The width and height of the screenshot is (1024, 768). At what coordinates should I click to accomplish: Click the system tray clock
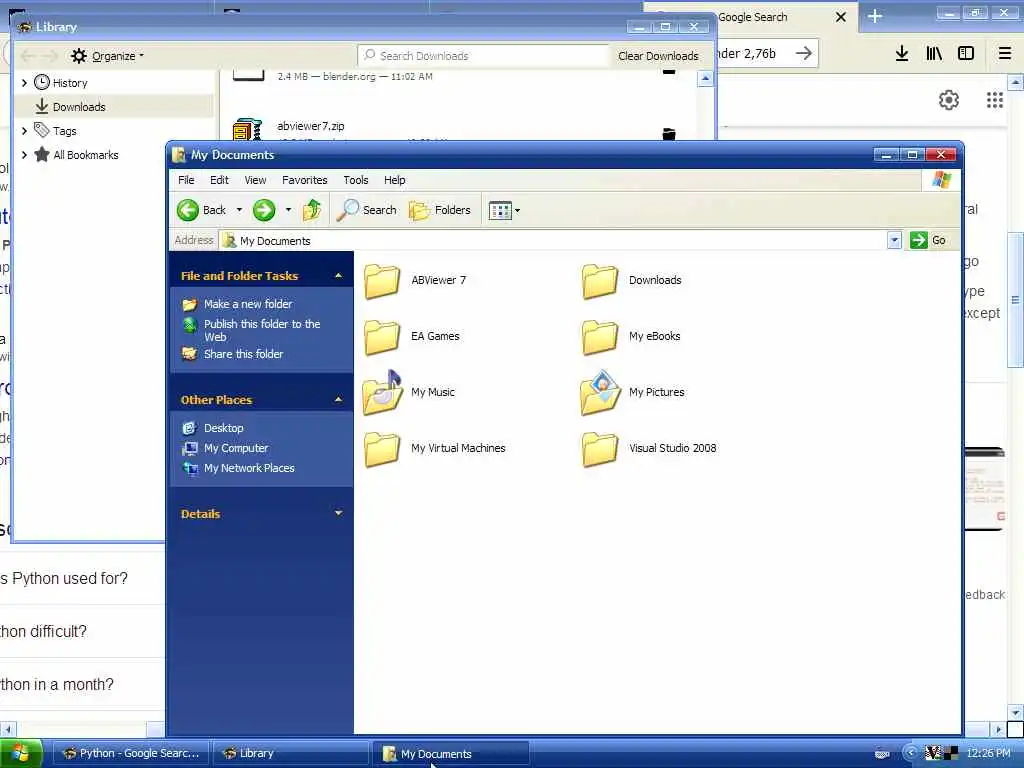(988, 754)
